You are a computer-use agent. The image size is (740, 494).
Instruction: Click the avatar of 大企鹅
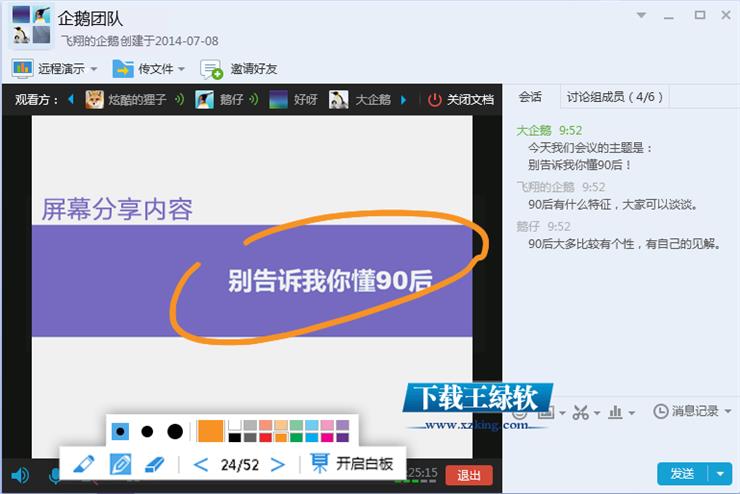(339, 100)
